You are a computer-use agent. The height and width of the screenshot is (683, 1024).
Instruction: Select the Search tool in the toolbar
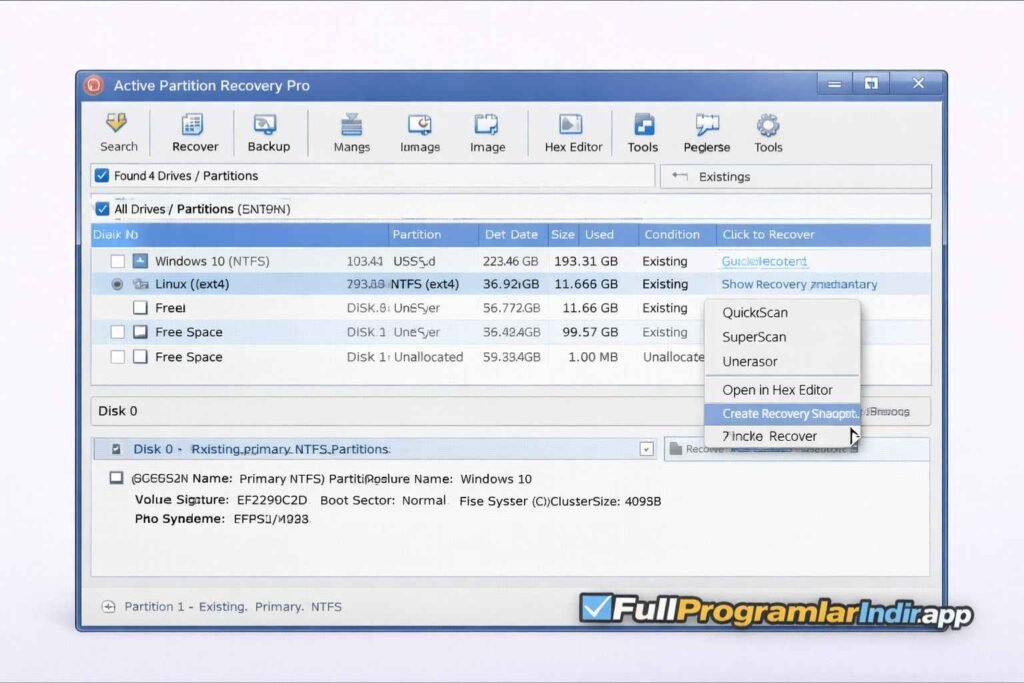pos(117,132)
